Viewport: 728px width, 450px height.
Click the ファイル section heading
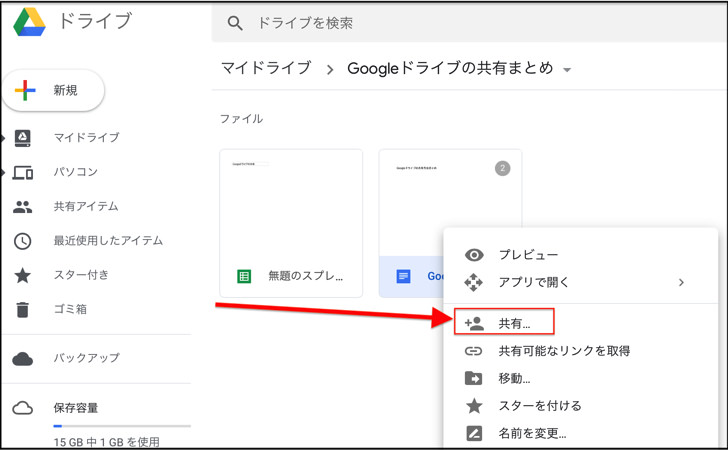coord(241,119)
